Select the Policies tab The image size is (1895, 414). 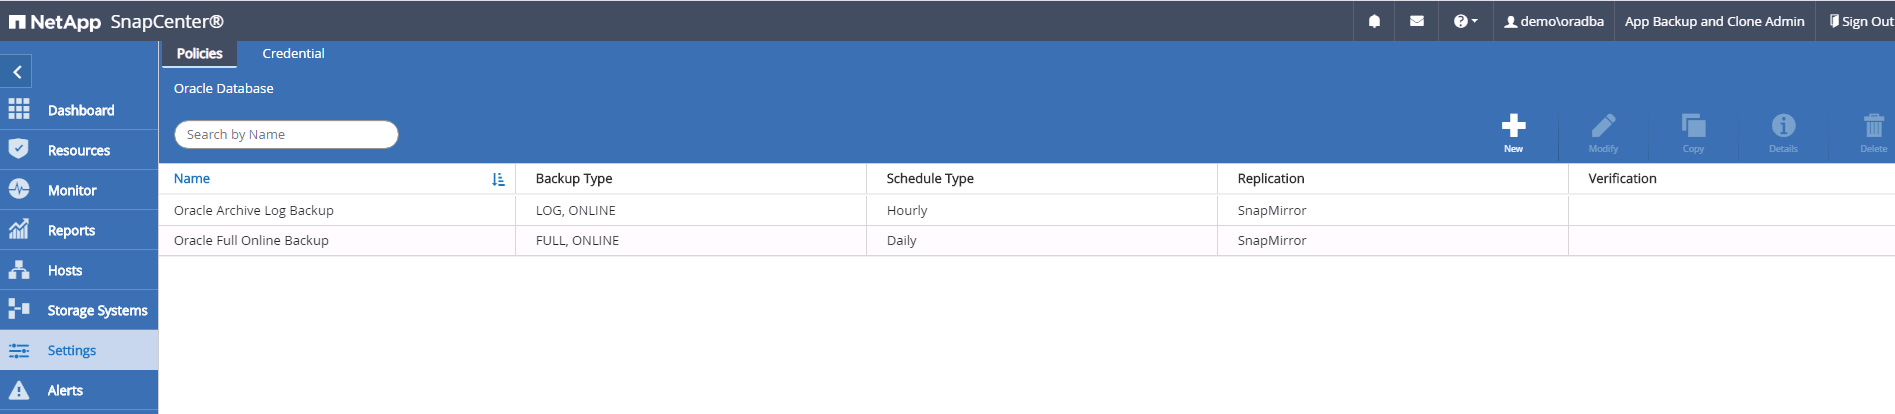(199, 54)
